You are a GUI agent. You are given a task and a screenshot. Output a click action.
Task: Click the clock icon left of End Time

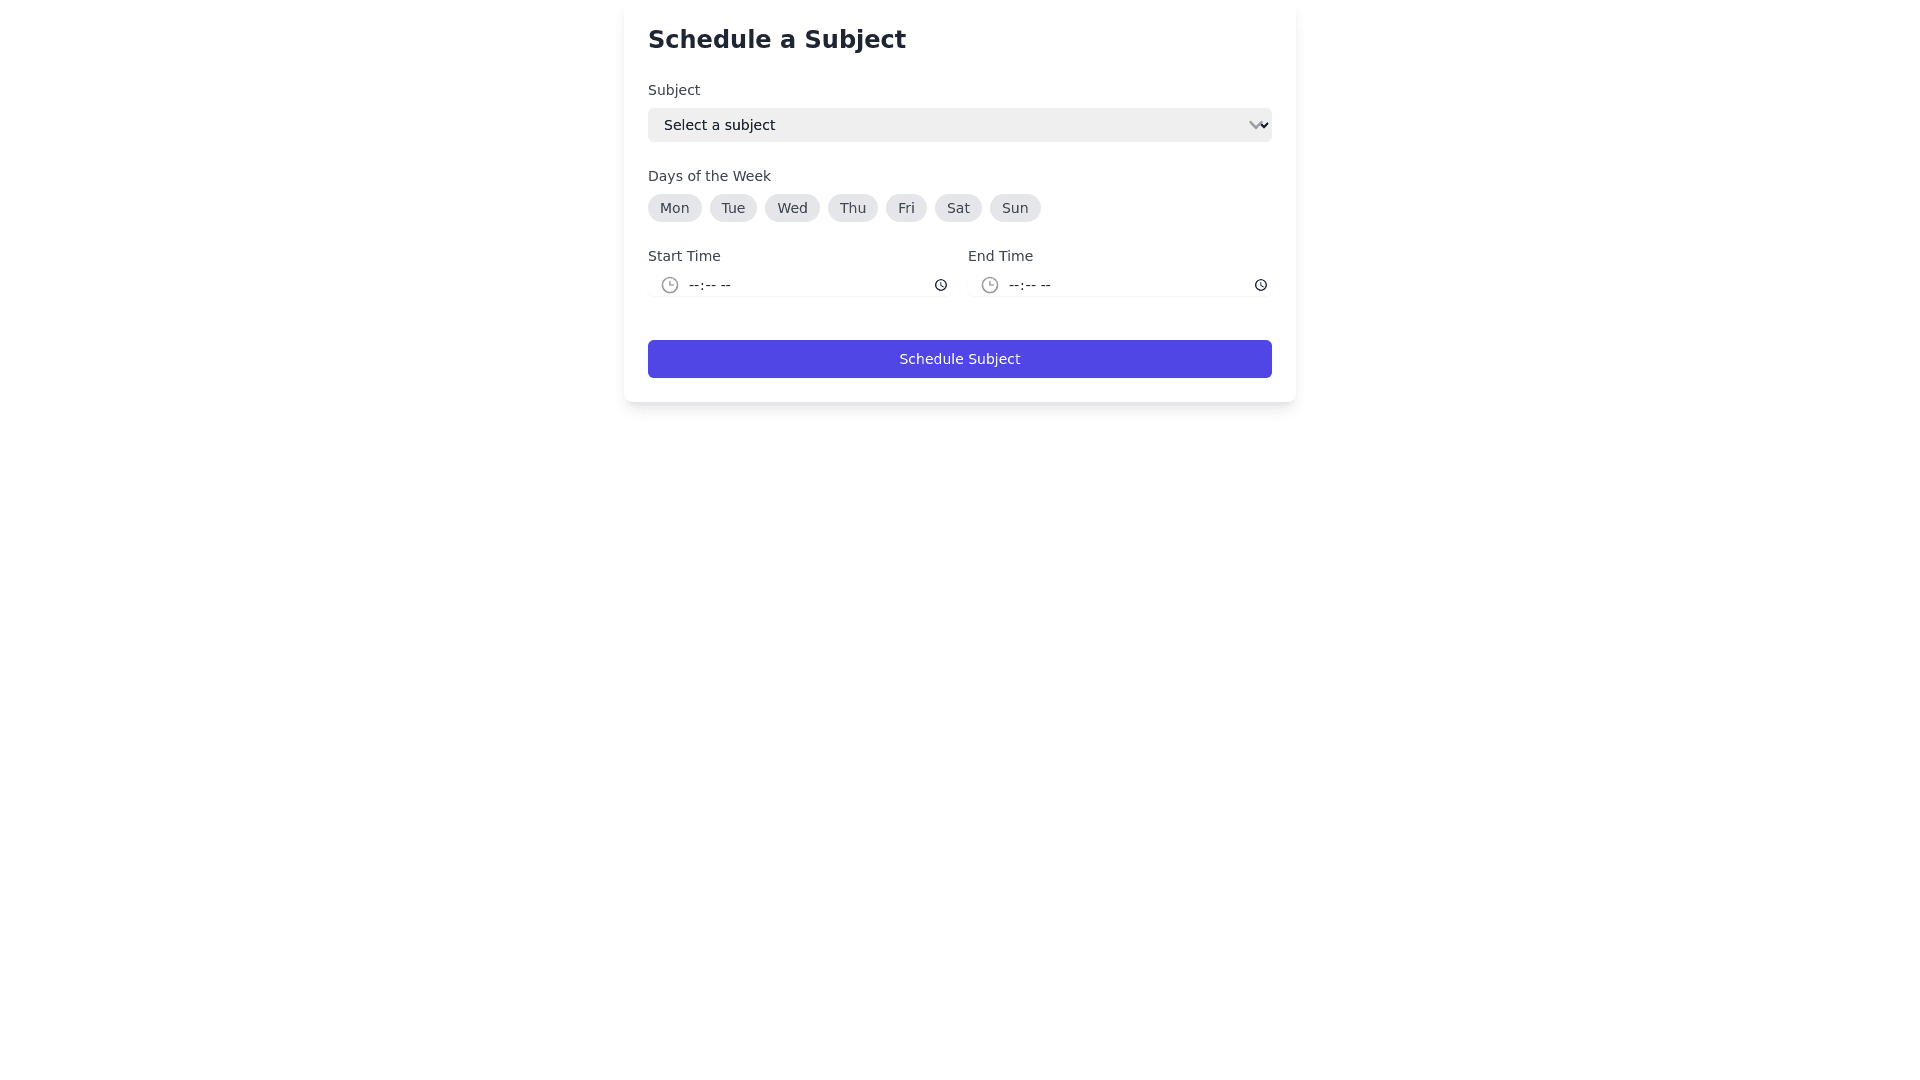click(x=990, y=285)
